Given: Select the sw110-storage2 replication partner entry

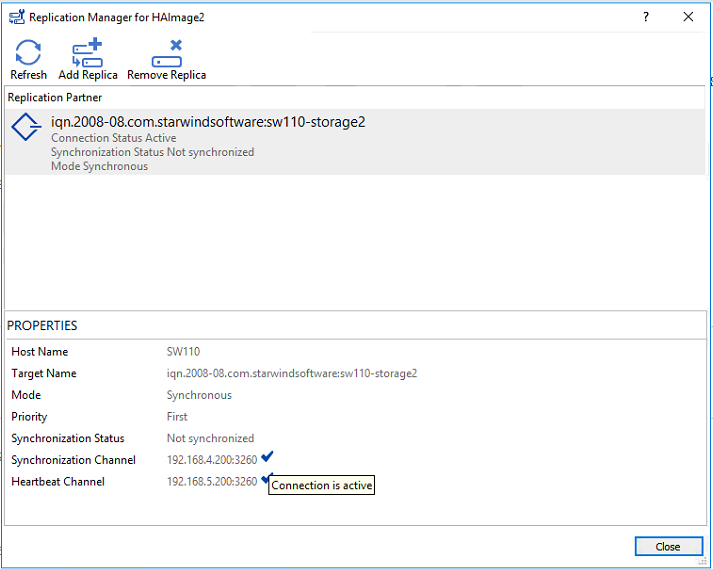Looking at the screenshot, I should coord(355,142).
